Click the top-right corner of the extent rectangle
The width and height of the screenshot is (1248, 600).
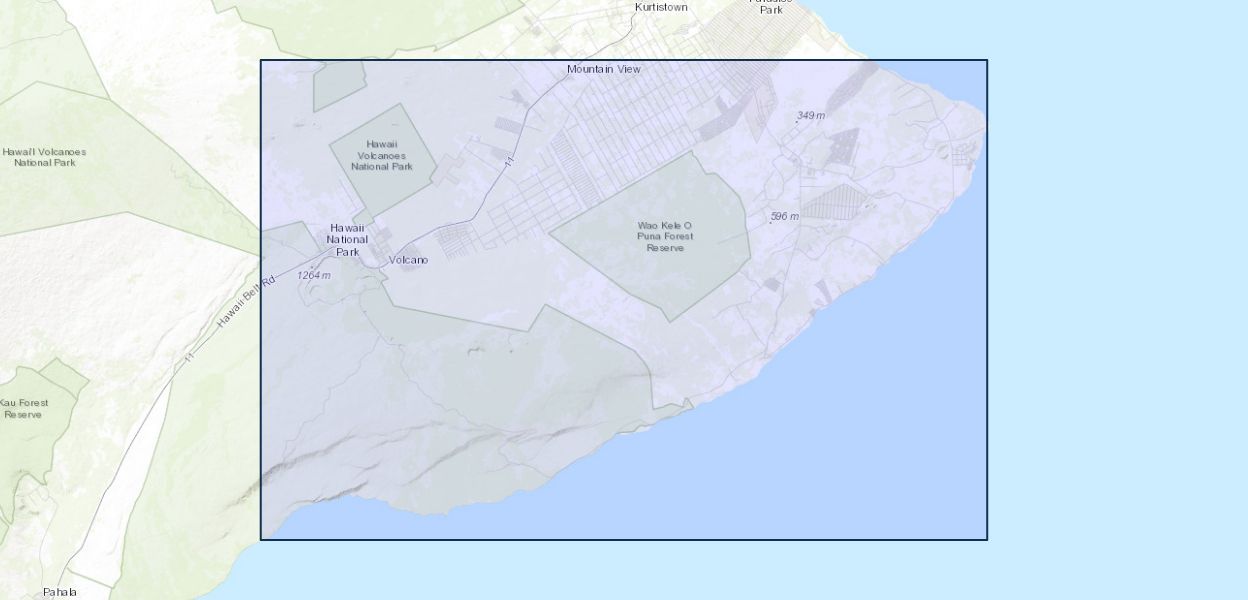(987, 60)
